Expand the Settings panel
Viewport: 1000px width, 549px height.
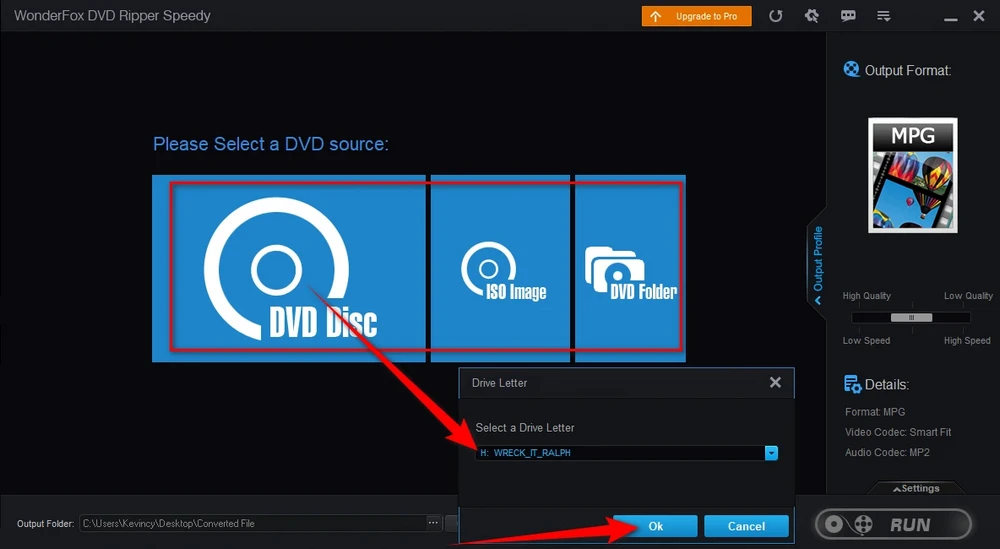(x=916, y=488)
